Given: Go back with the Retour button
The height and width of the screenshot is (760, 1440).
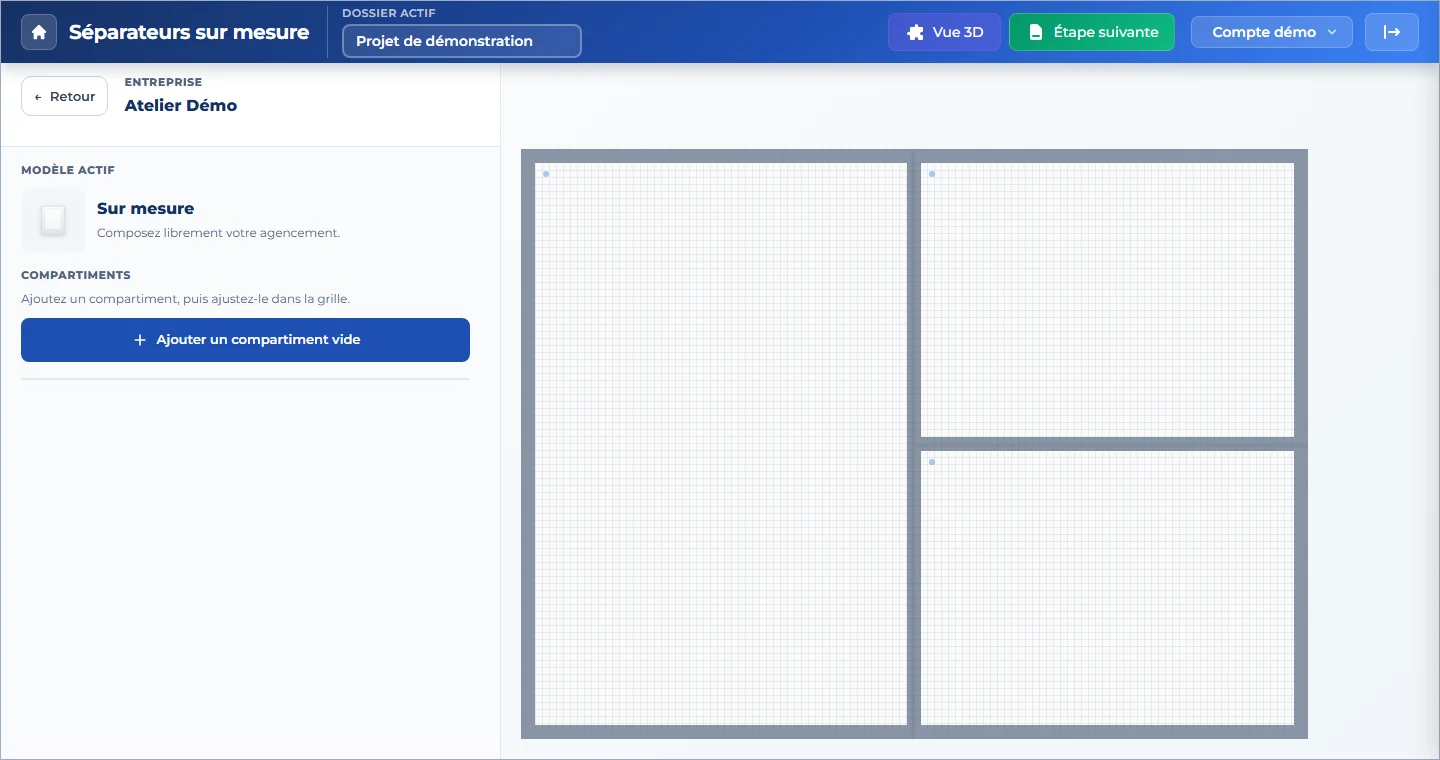Looking at the screenshot, I should pyautogui.click(x=64, y=96).
